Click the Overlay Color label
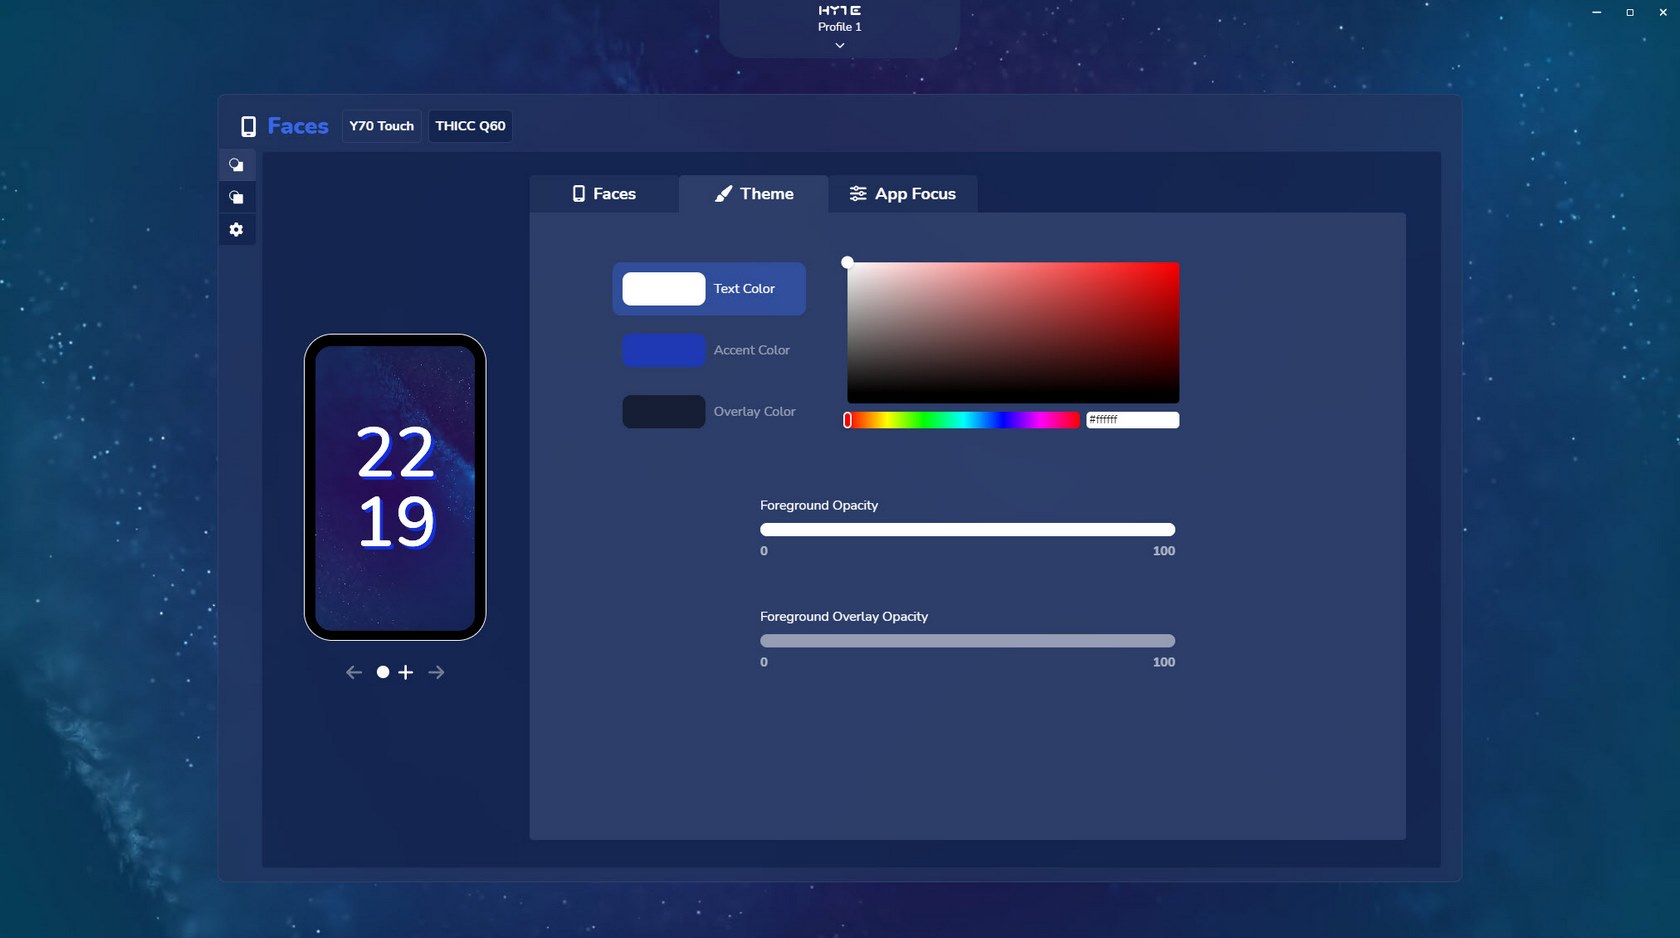The height and width of the screenshot is (938, 1680). [x=755, y=411]
